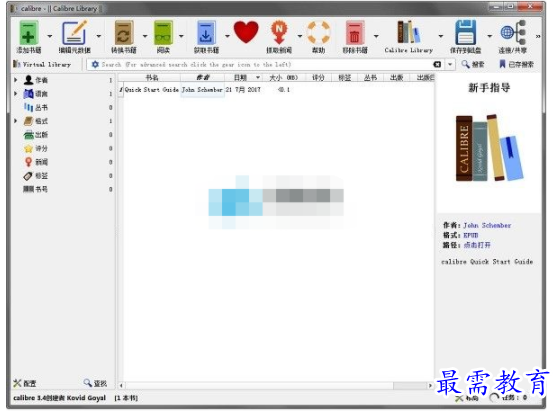Click the horizontal scrollbar left arrow
The image size is (558, 414).
[121, 386]
